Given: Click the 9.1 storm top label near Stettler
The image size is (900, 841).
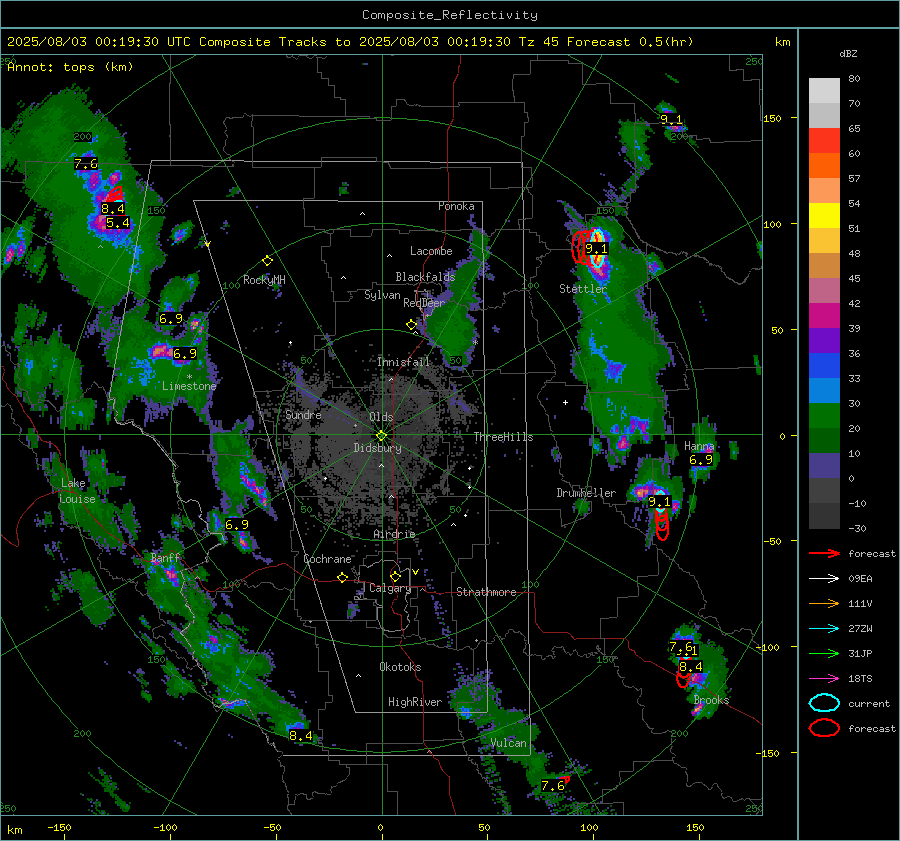Looking at the screenshot, I should click(x=596, y=249).
